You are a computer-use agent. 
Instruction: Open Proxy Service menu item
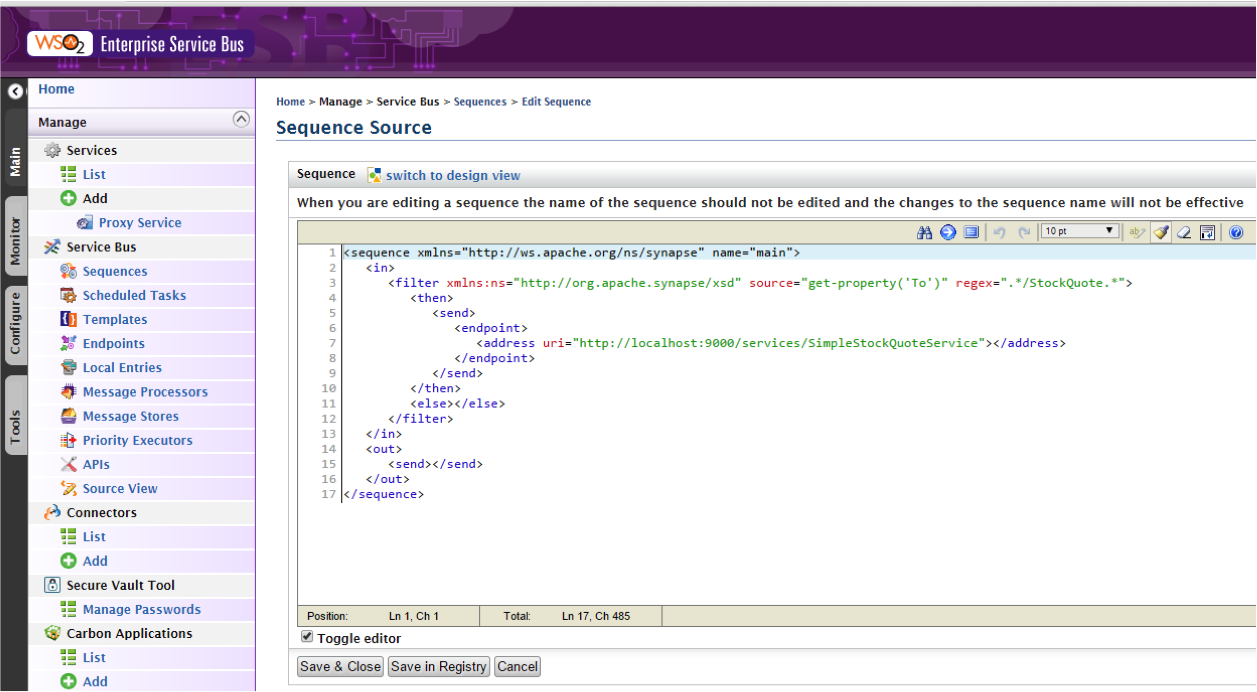click(140, 223)
